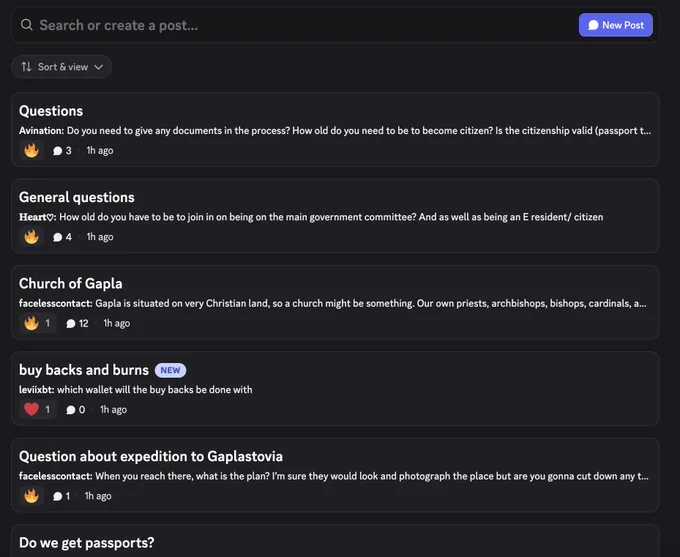Click comment icon on Gaplastovia expedition post
This screenshot has width=680, height=557.
[57, 496]
